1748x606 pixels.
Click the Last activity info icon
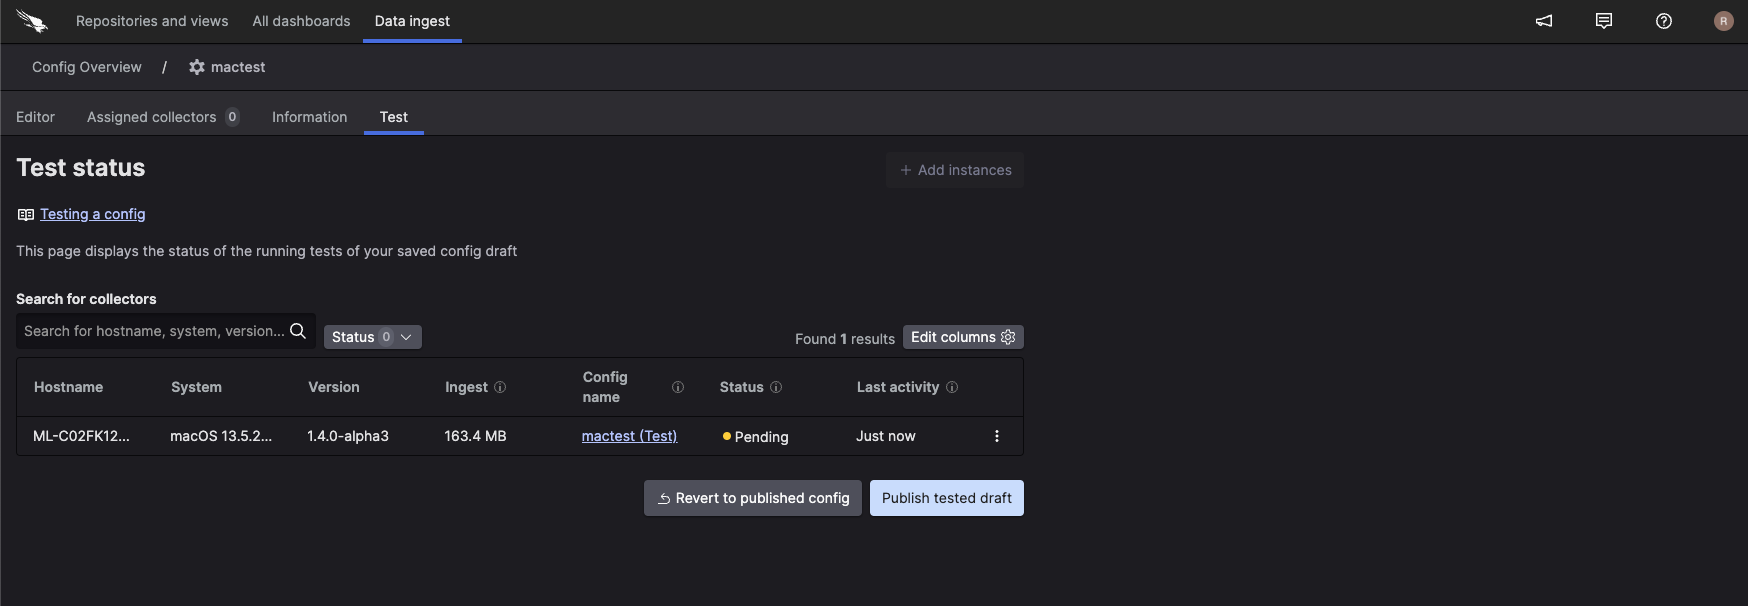pos(952,387)
